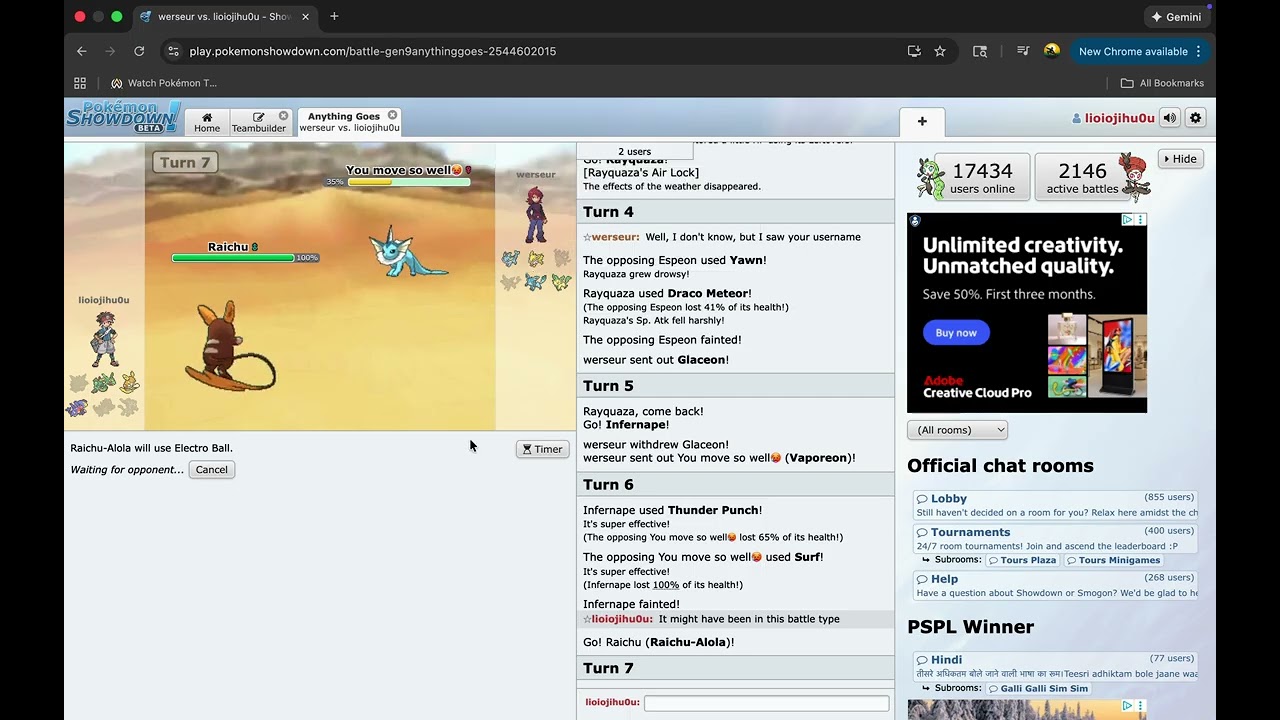Click the AdChoices info icon on the Adobe ad
The width and height of the screenshot is (1280, 720).
click(x=1127, y=220)
